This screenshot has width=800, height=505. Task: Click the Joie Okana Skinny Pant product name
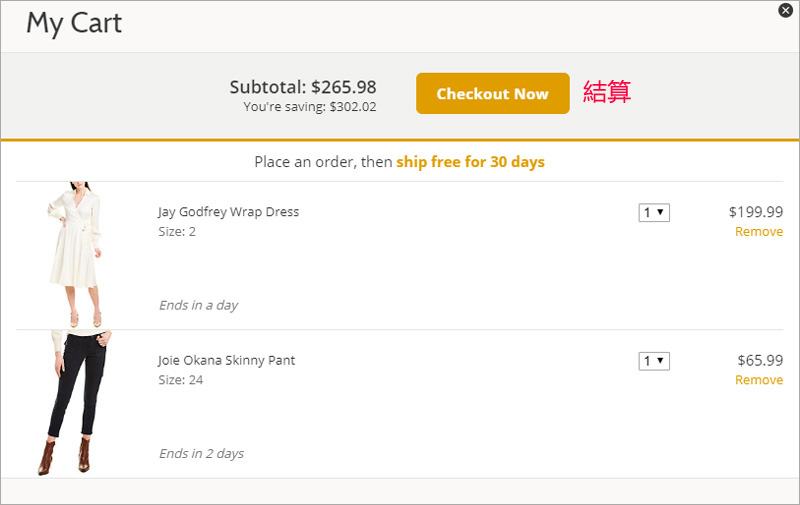pos(226,361)
